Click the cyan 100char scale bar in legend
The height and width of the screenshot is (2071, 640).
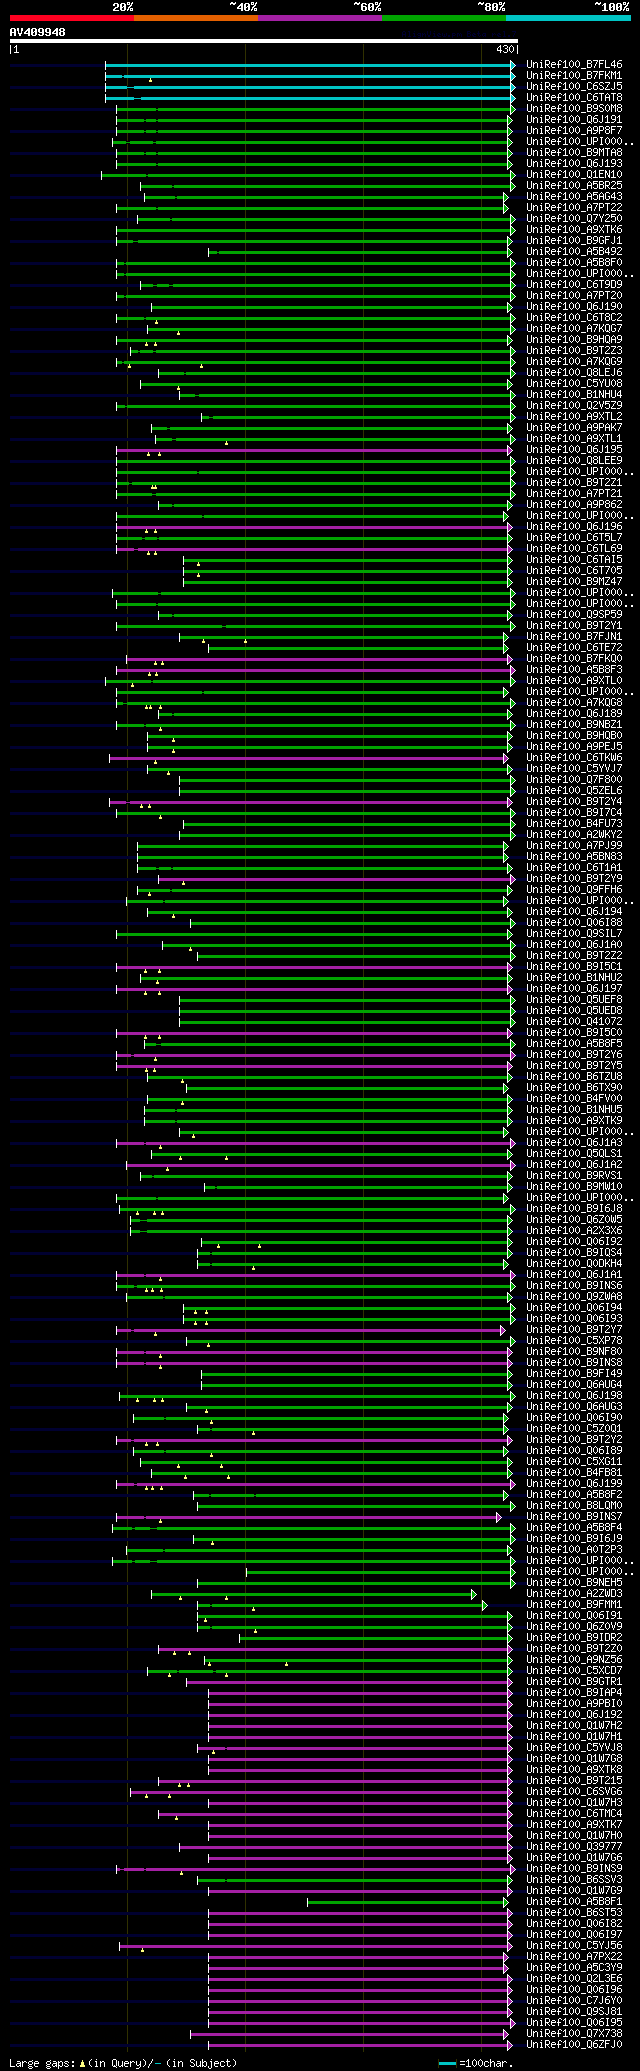click(x=447, y=2063)
